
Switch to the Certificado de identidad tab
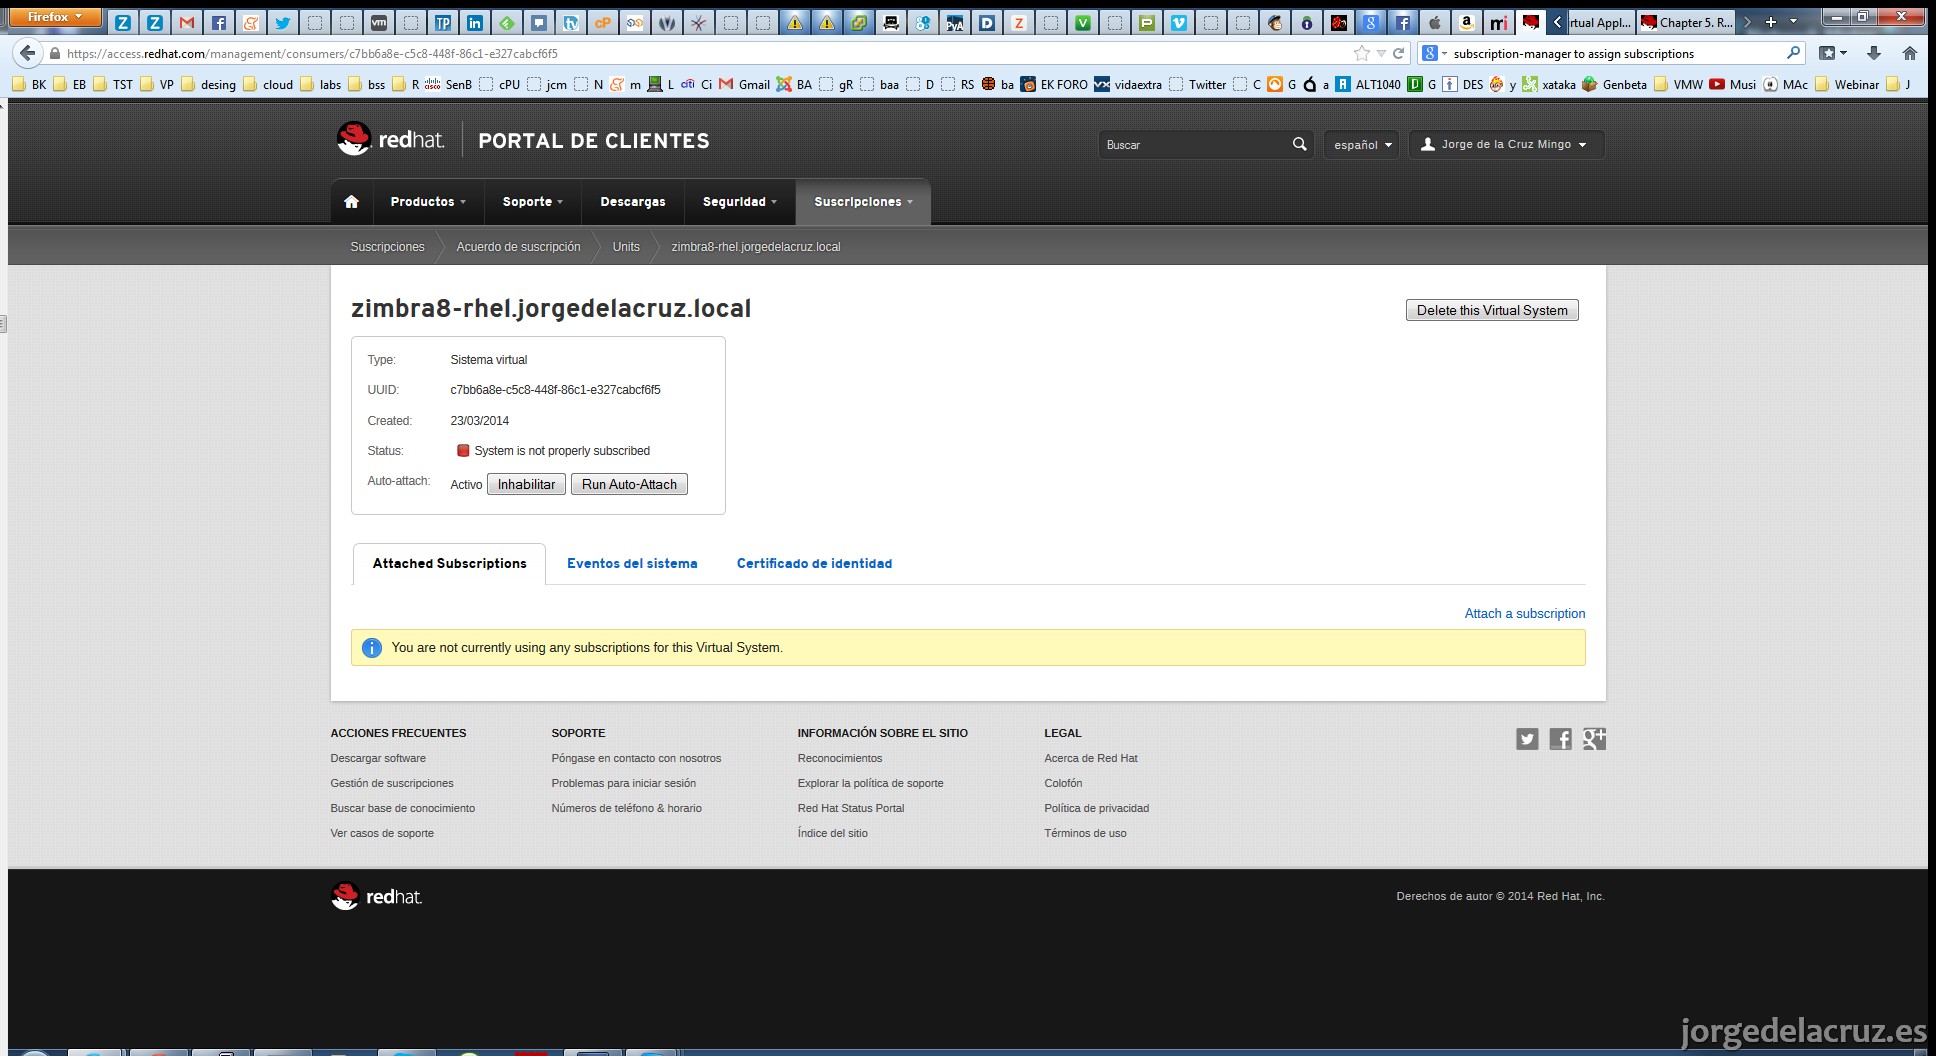814,563
